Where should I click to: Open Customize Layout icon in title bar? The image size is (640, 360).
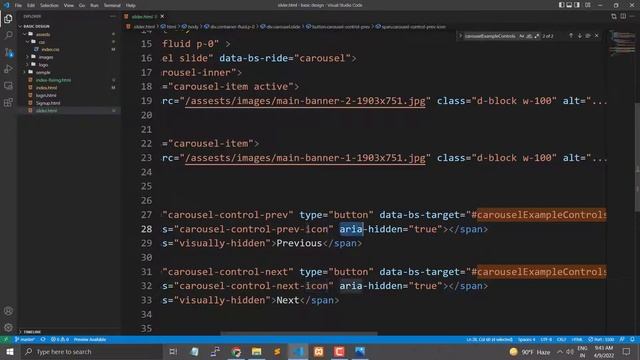coord(587,5)
